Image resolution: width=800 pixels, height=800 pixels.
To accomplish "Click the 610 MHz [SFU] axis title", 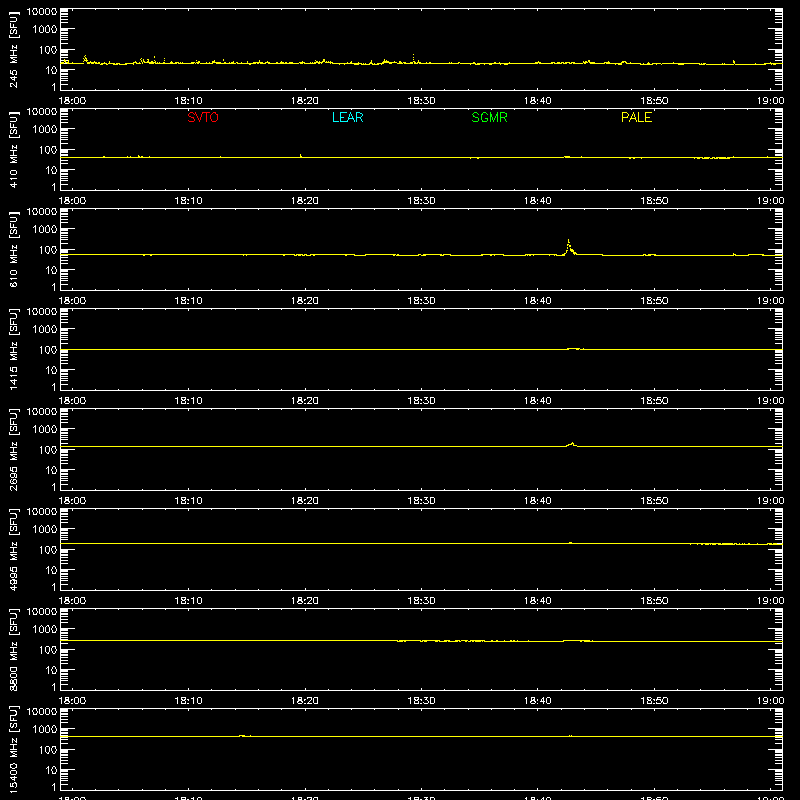I will coord(14,249).
